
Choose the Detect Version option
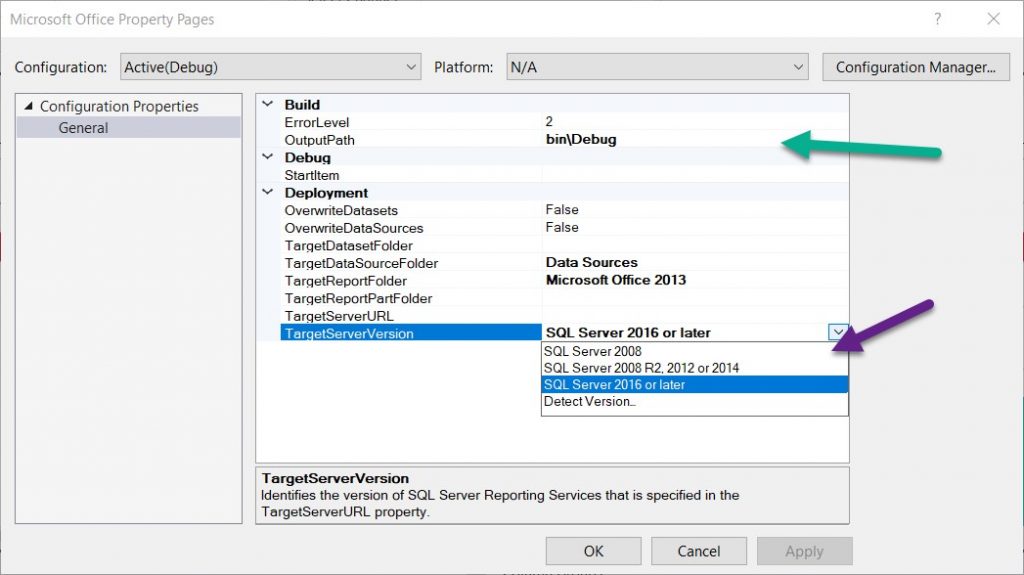(x=695, y=402)
